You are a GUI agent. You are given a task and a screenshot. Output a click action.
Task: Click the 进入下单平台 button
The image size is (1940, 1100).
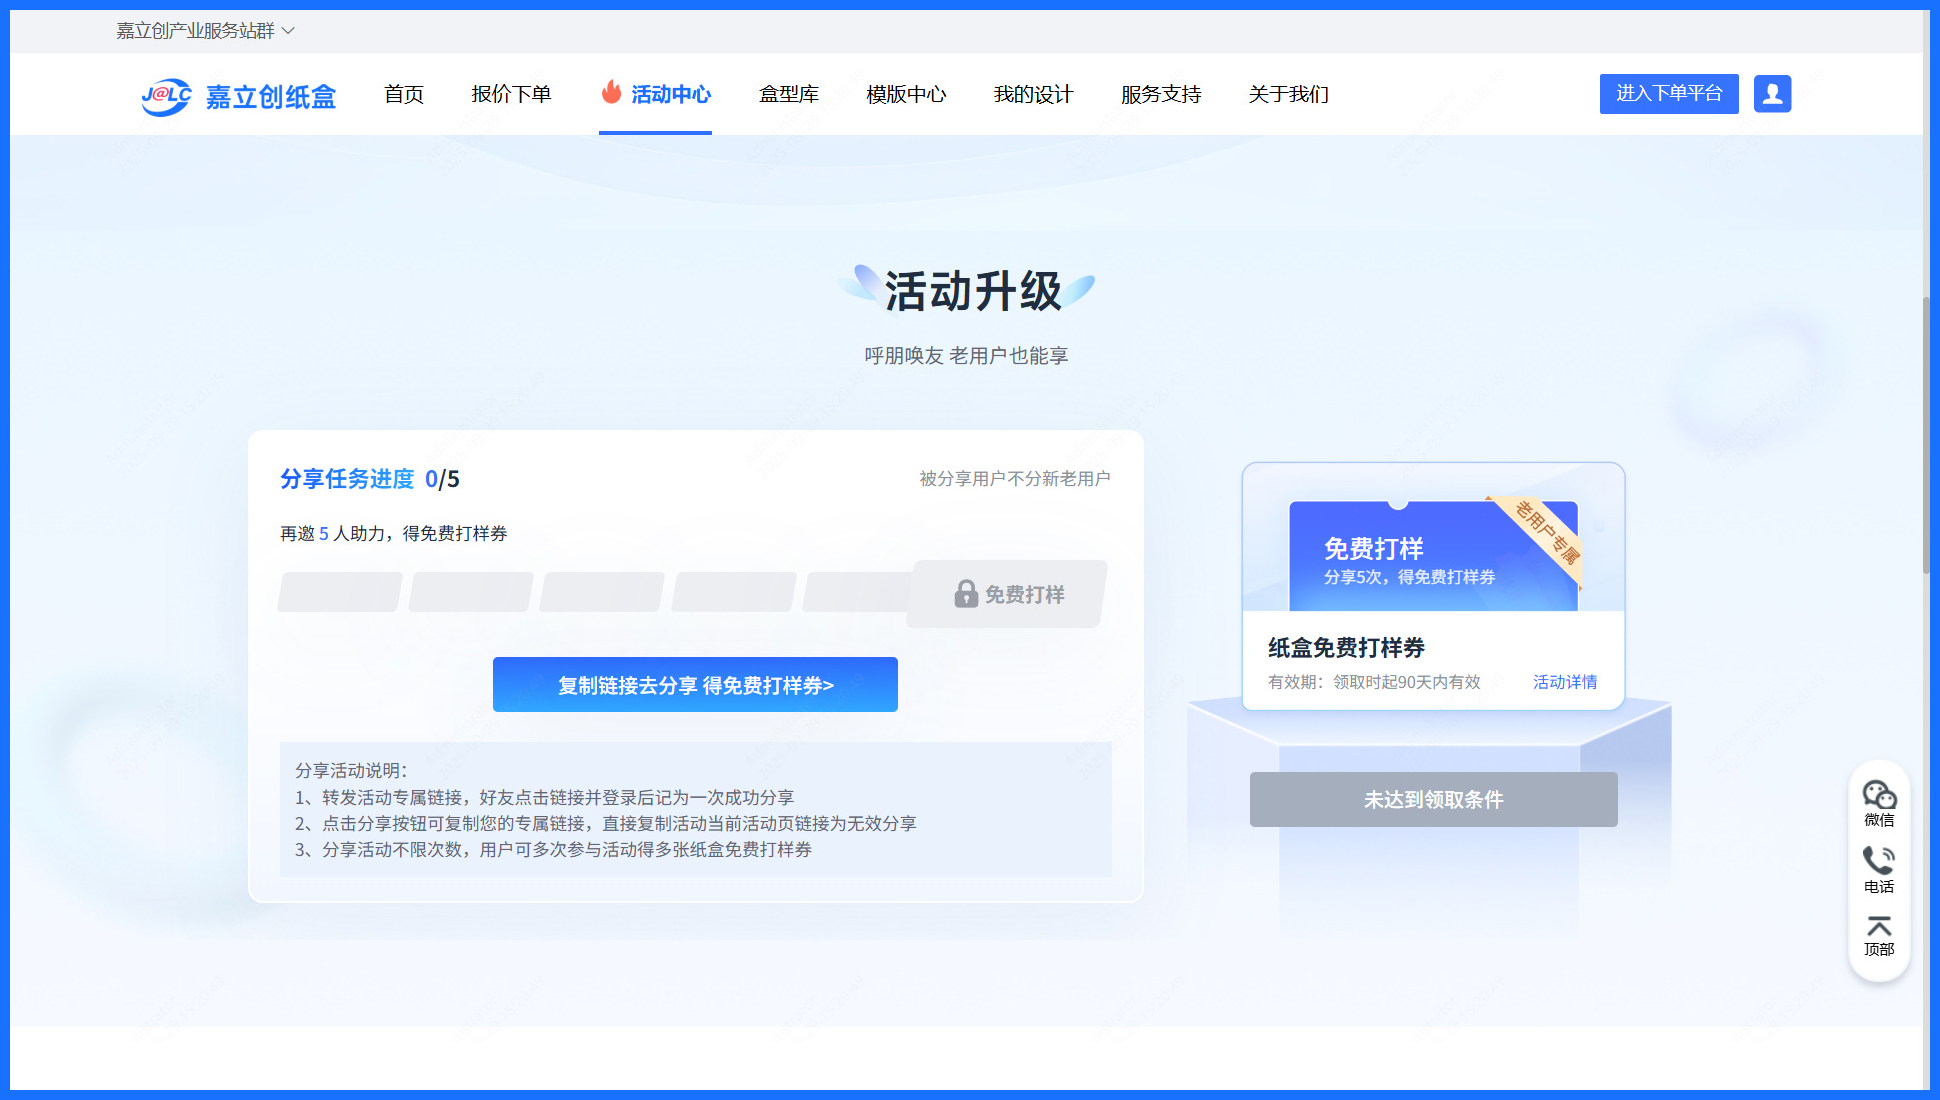[1668, 93]
